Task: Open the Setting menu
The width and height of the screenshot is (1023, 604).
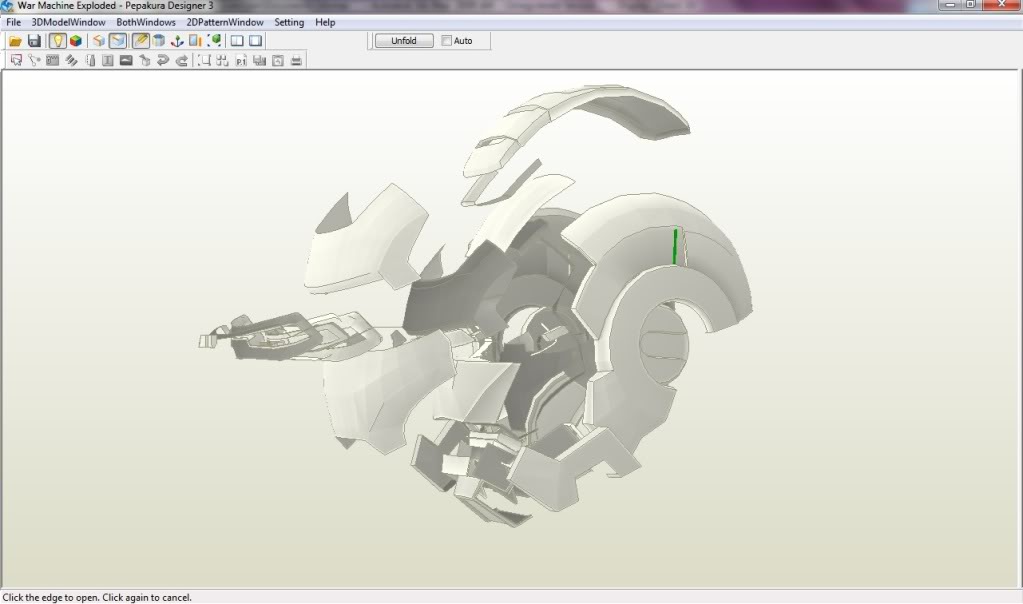Action: tap(289, 22)
